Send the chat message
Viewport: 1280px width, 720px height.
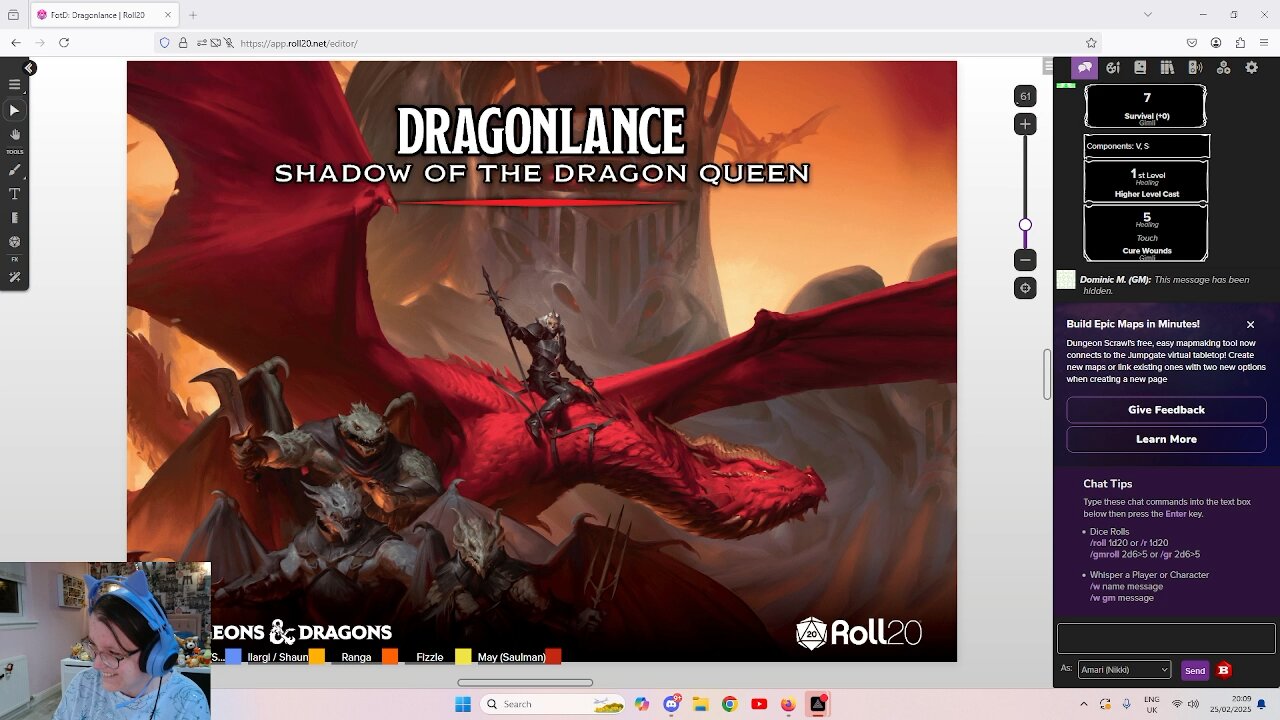coord(1195,670)
